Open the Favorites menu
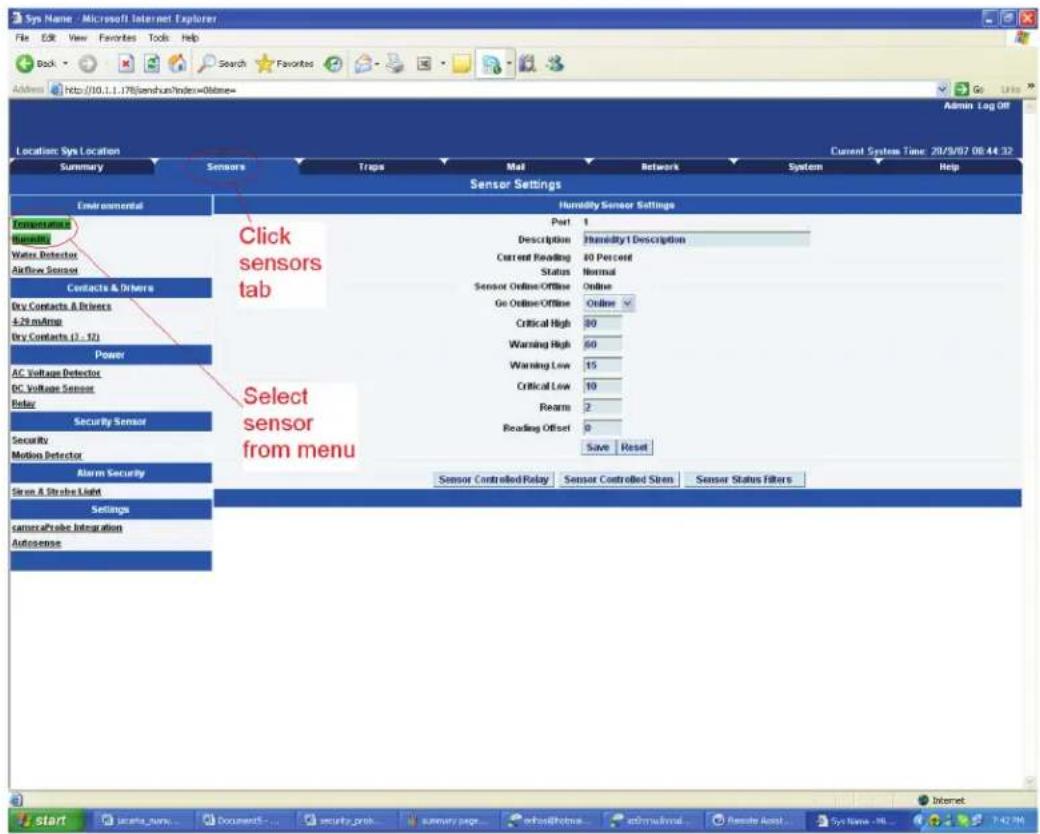This screenshot has height=834, width=1040. pos(117,38)
